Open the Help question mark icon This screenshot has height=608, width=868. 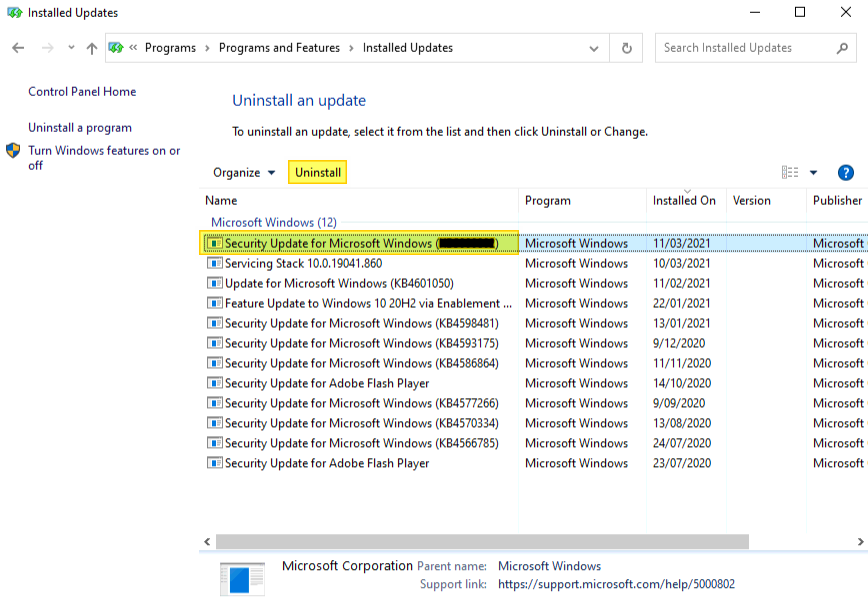click(x=845, y=173)
